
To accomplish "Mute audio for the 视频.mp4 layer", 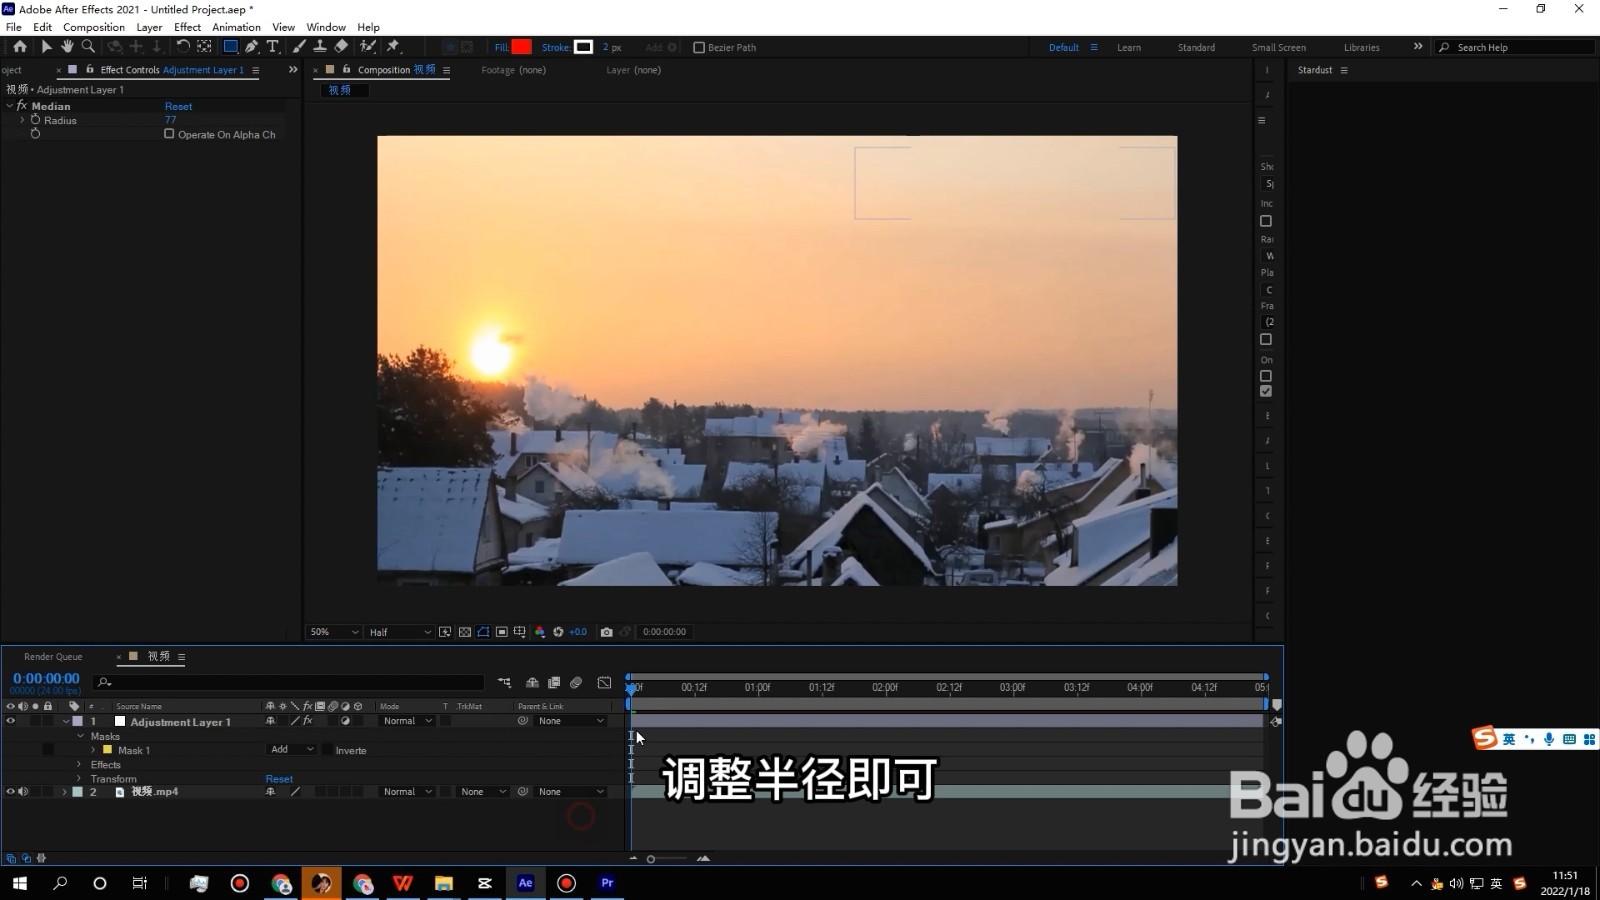I will click(x=23, y=791).
